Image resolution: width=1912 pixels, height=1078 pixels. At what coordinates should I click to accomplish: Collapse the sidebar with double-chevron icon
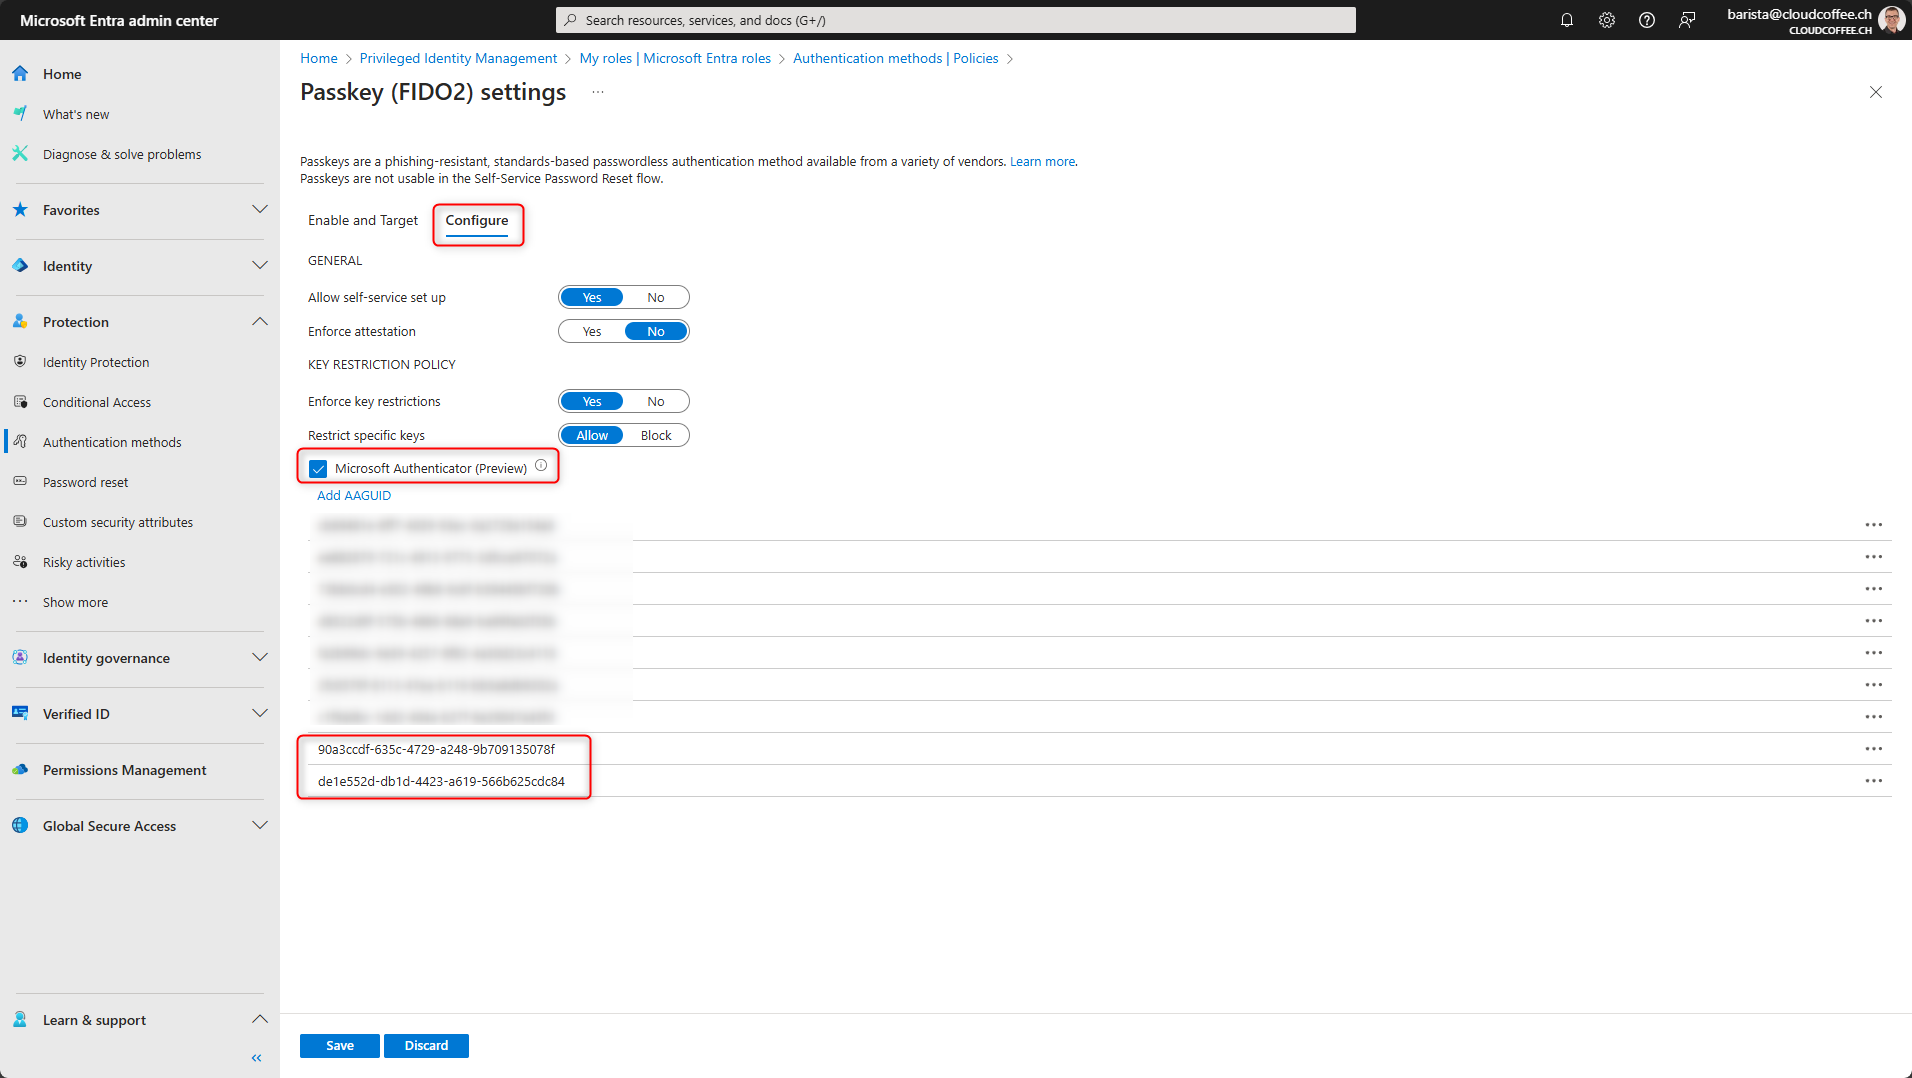point(257,1058)
